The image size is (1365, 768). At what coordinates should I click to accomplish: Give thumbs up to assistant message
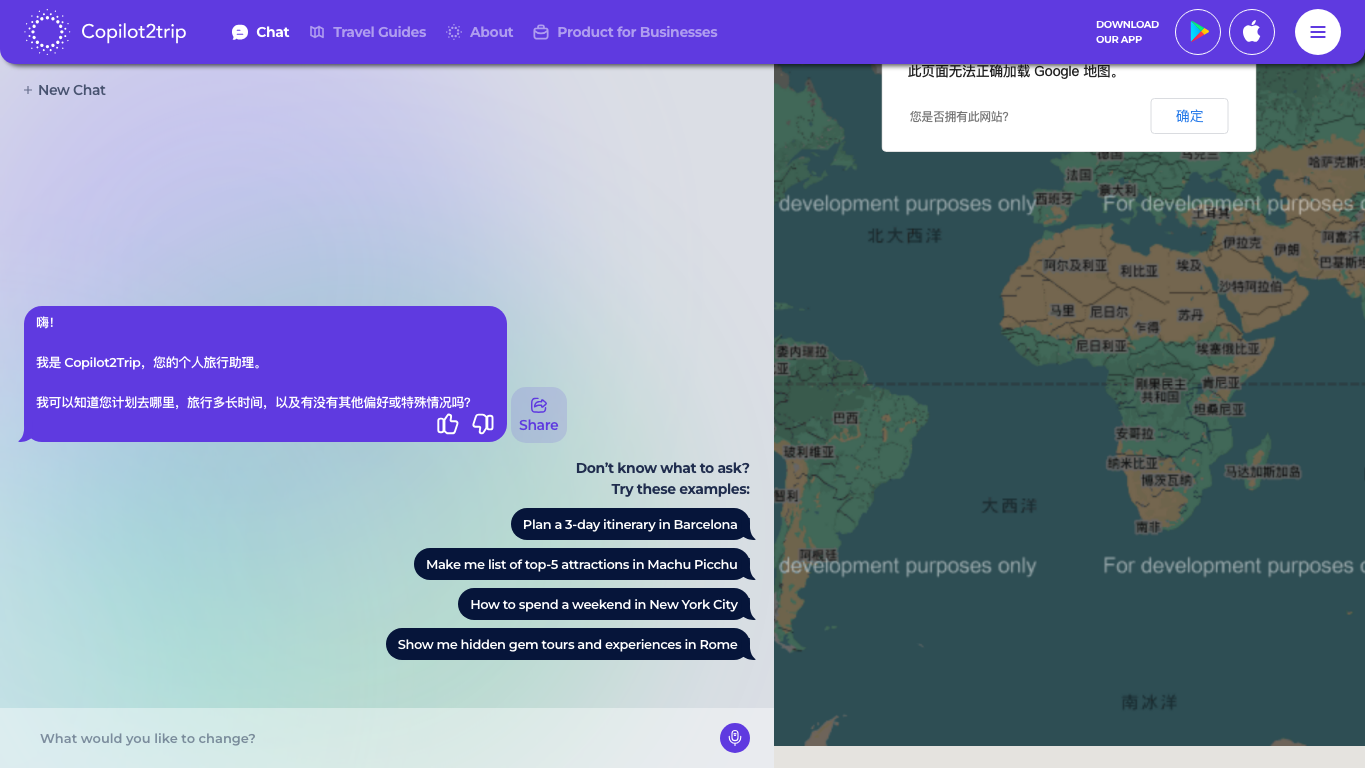tap(448, 424)
